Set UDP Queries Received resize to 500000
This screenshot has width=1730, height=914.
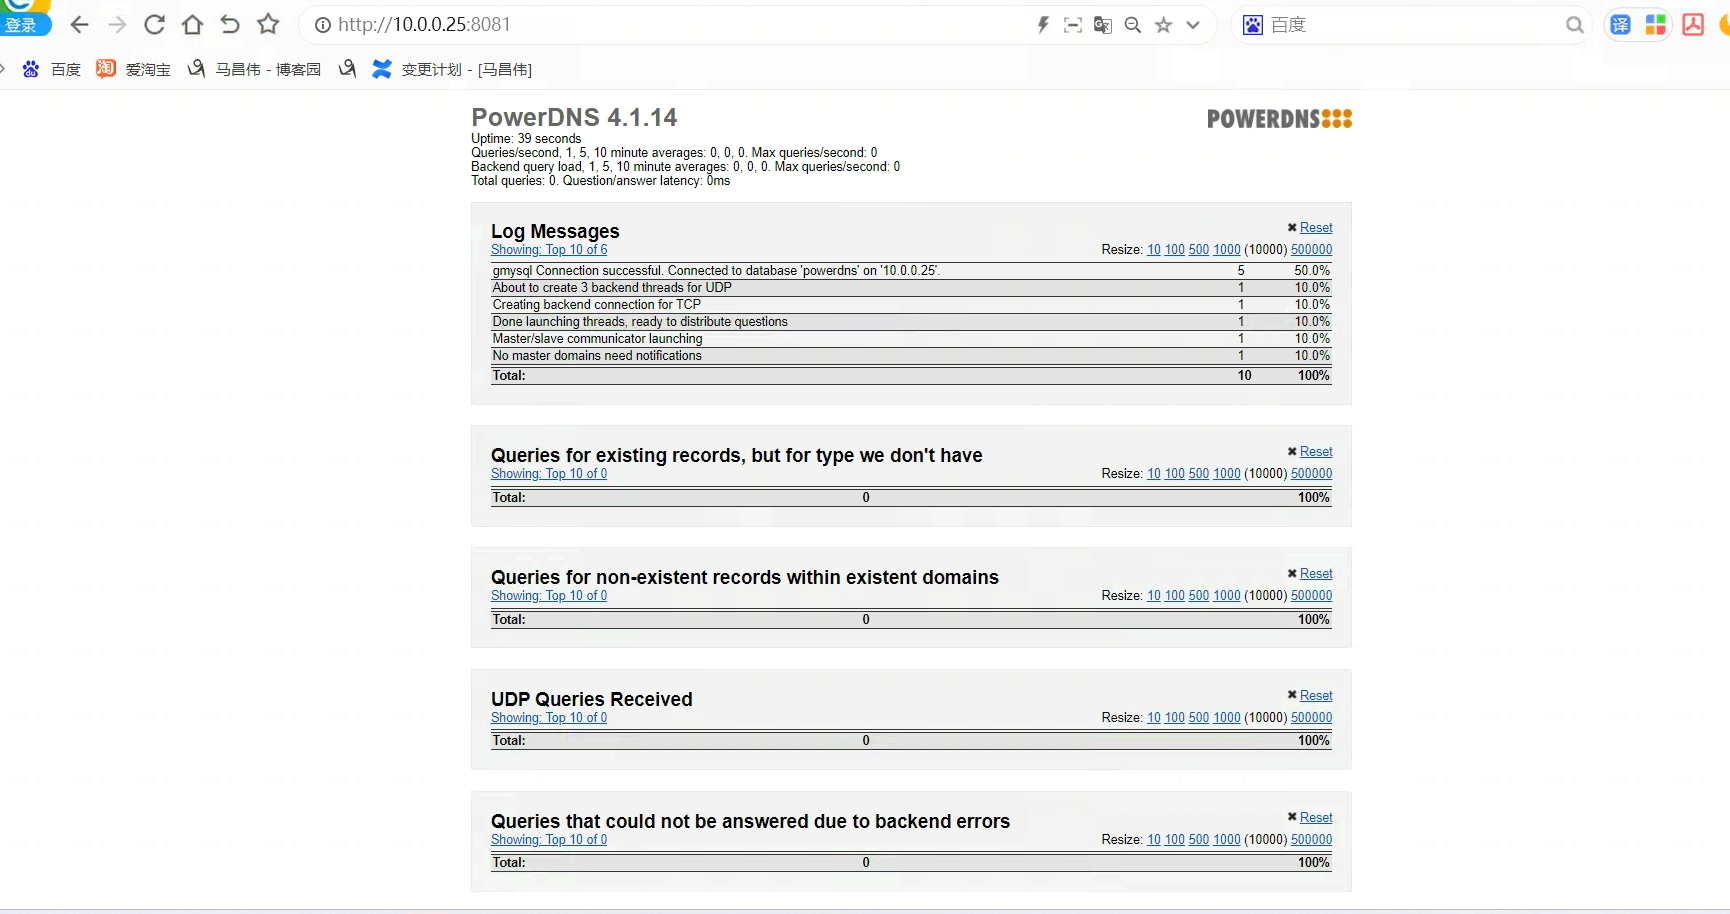click(1312, 718)
